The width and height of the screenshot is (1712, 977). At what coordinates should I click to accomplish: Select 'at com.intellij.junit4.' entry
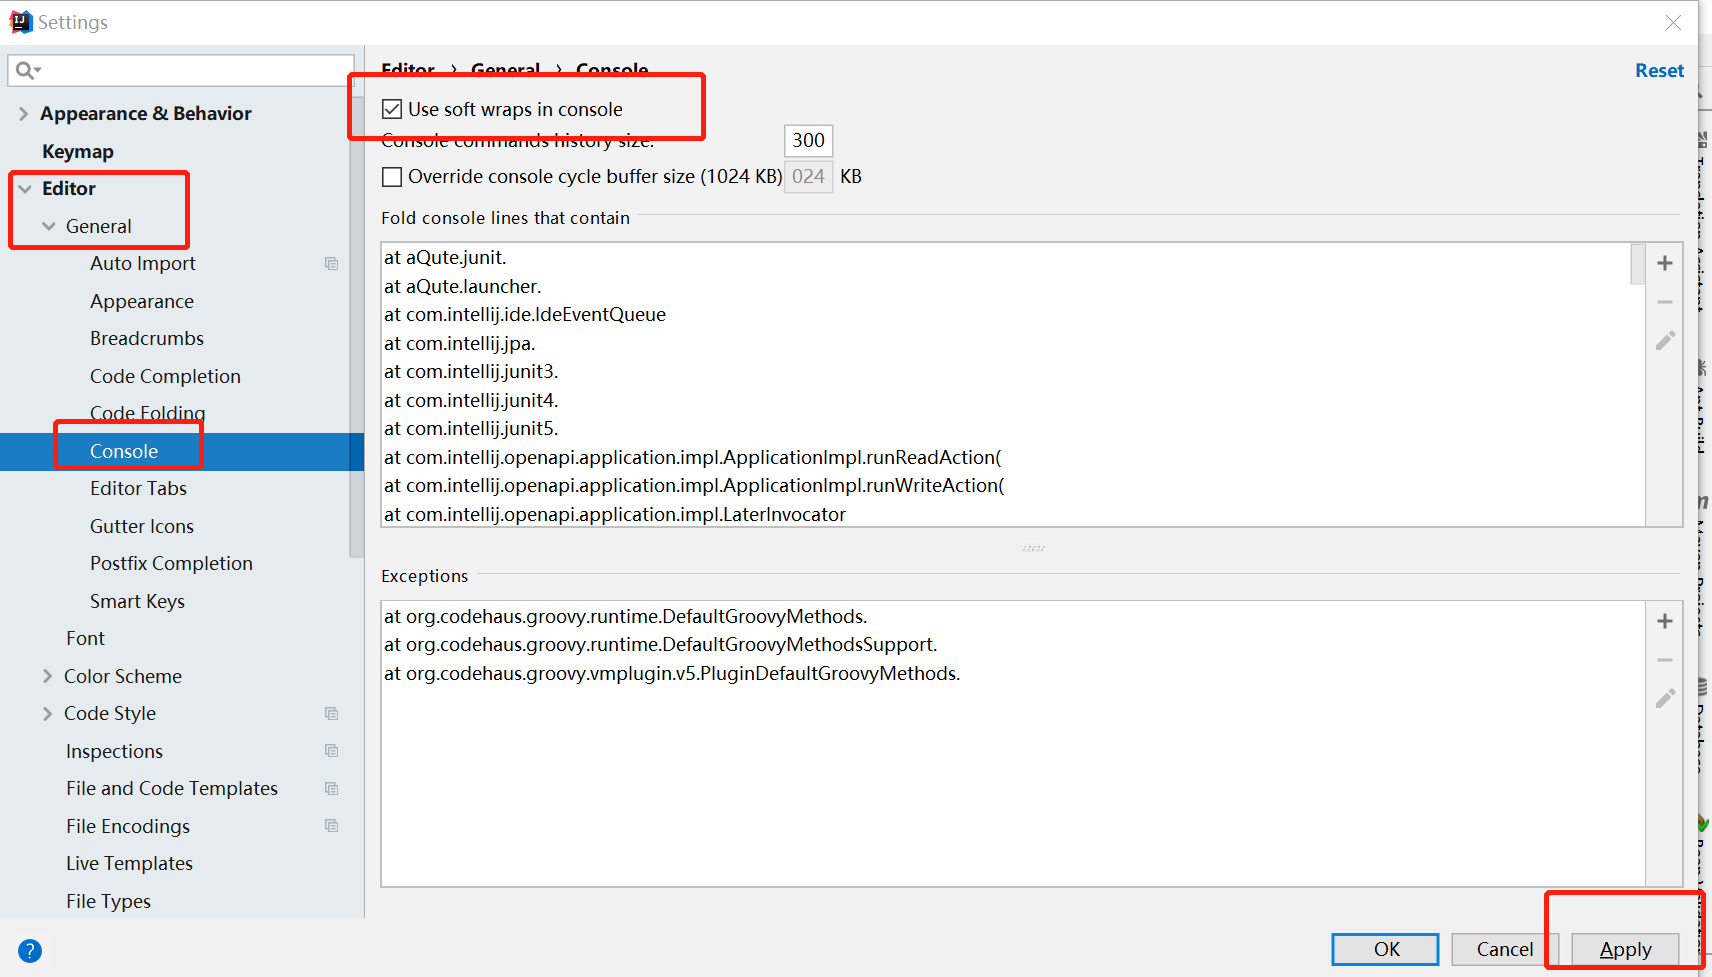tap(471, 401)
